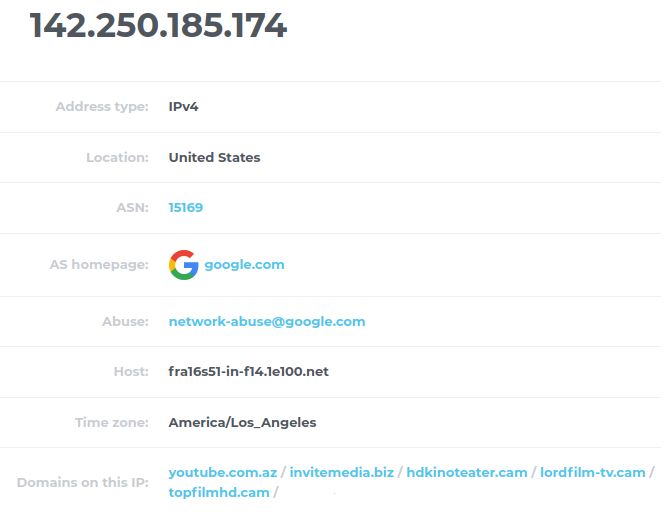The image size is (667, 512).
Task: Visit the invitemedia.biz domain link
Action: coord(341,472)
